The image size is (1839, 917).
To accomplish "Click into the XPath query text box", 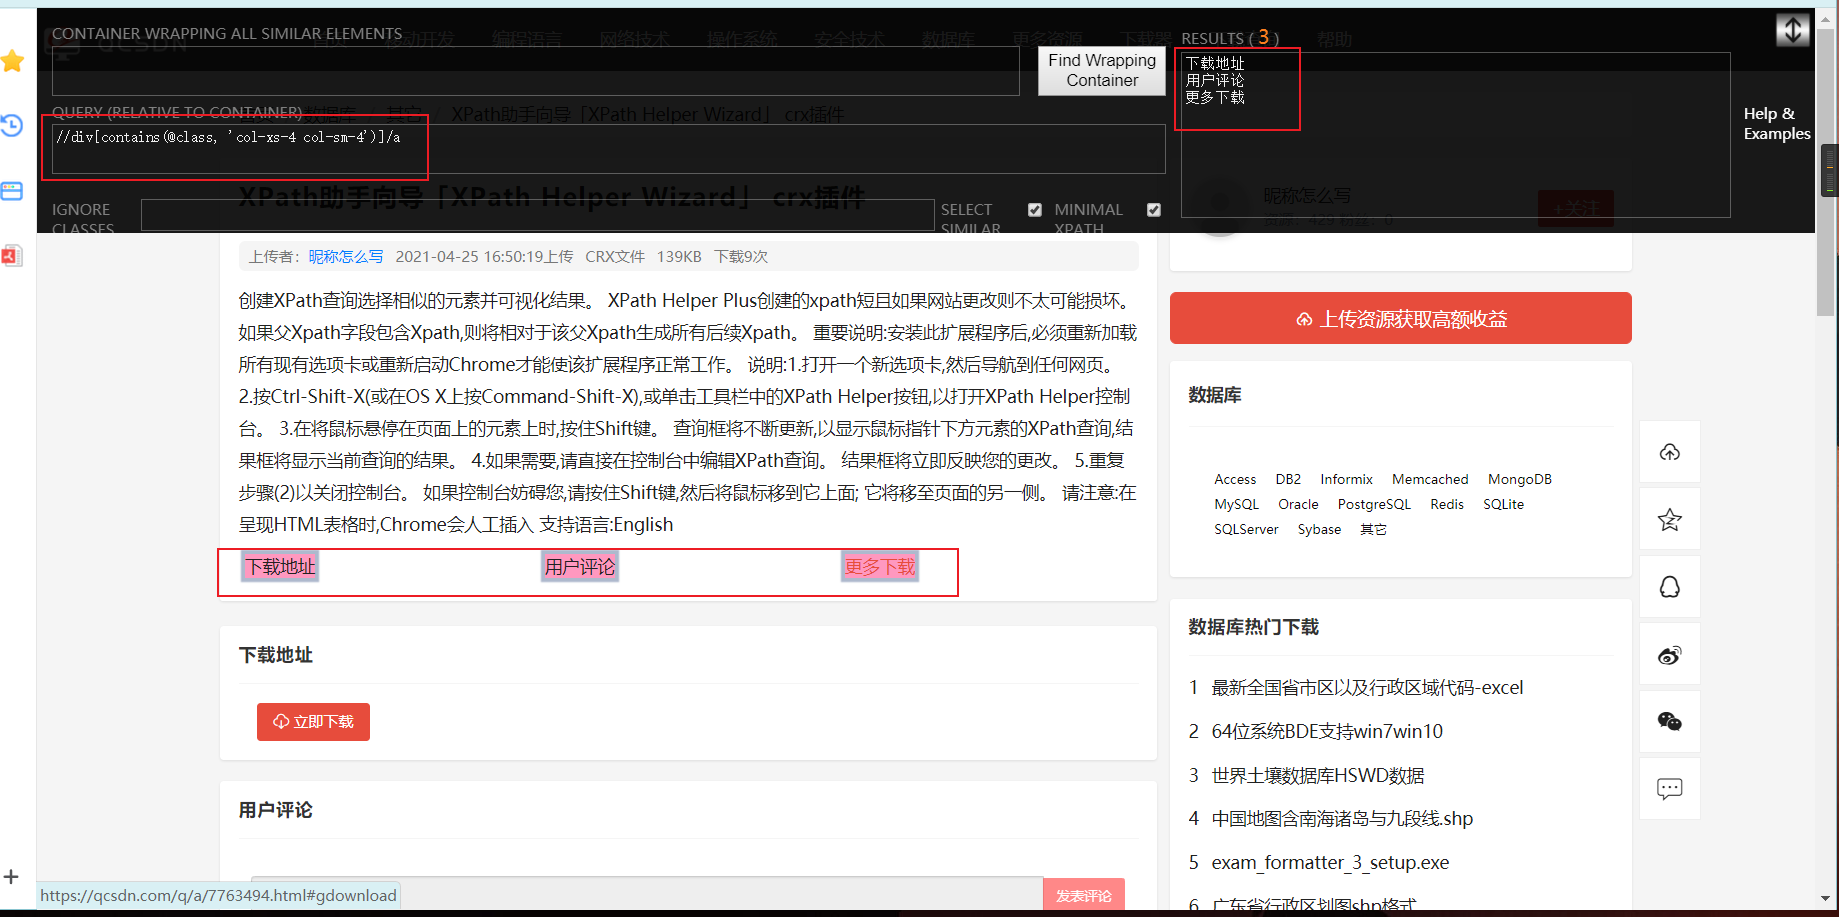I will pos(608,149).
